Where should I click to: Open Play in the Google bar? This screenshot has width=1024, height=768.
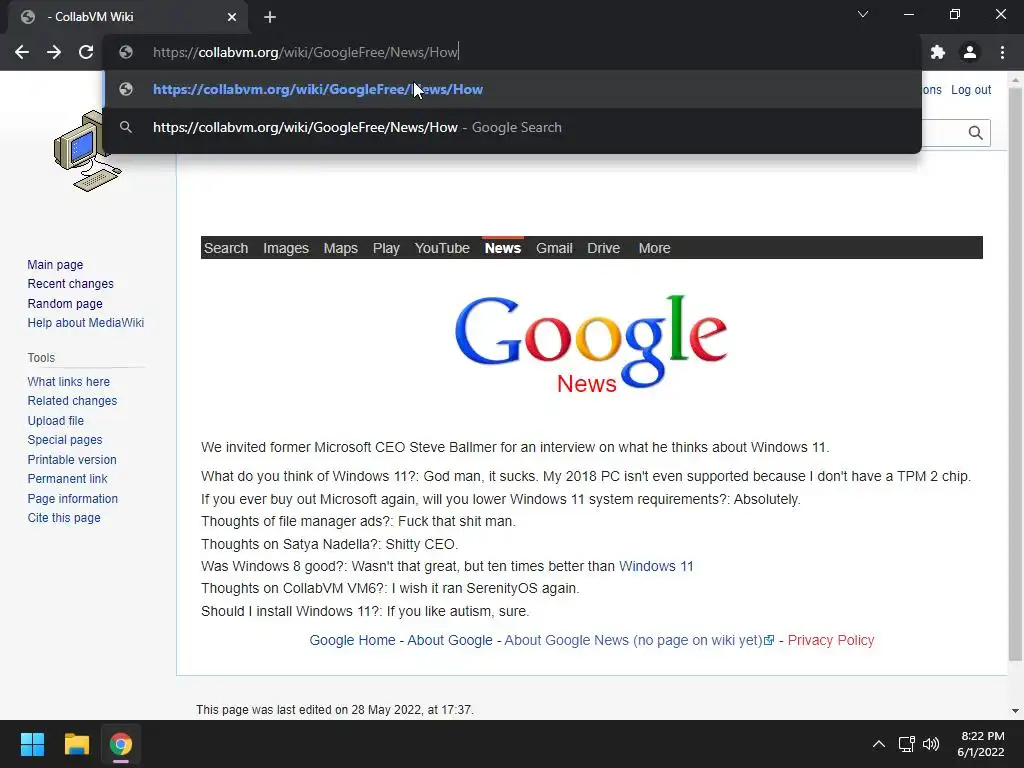(x=386, y=248)
